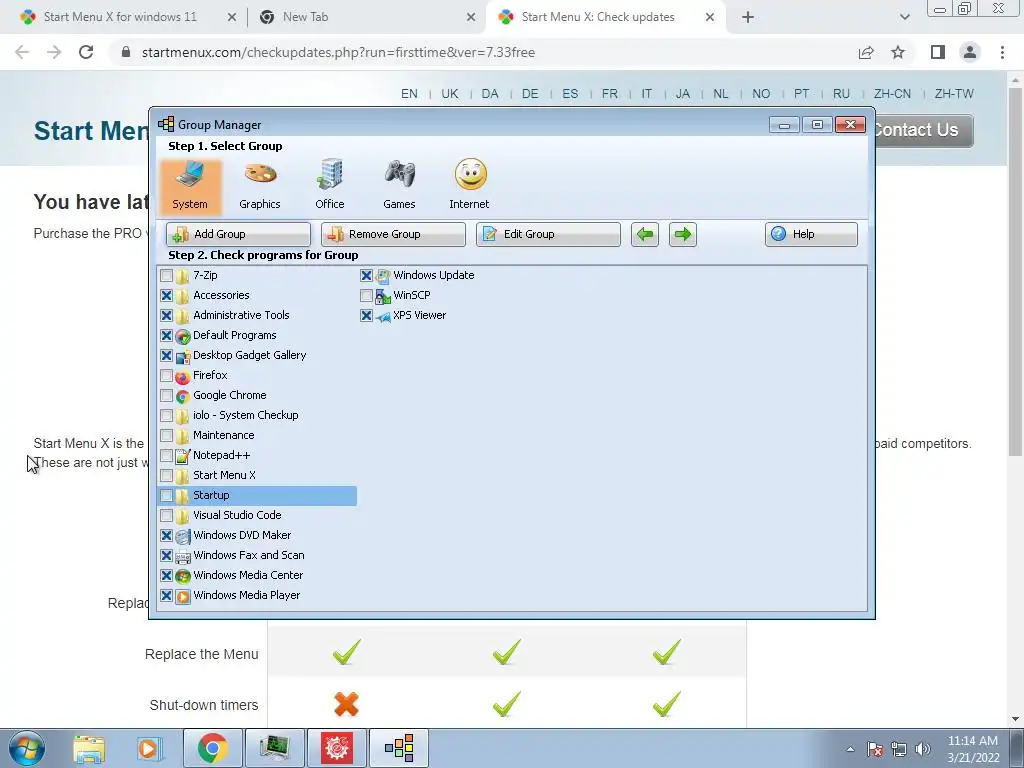Uncheck the Windows Update checkbox
The height and width of the screenshot is (768, 1024).
(x=366, y=276)
